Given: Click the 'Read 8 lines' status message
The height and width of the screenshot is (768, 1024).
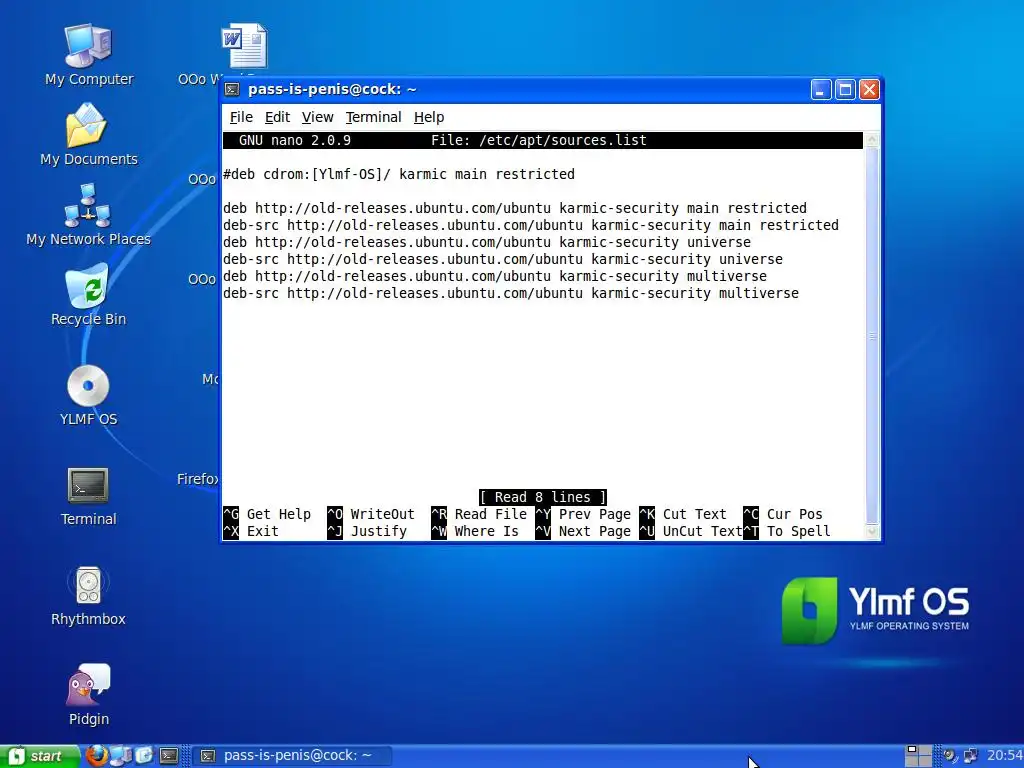Looking at the screenshot, I should [543, 497].
